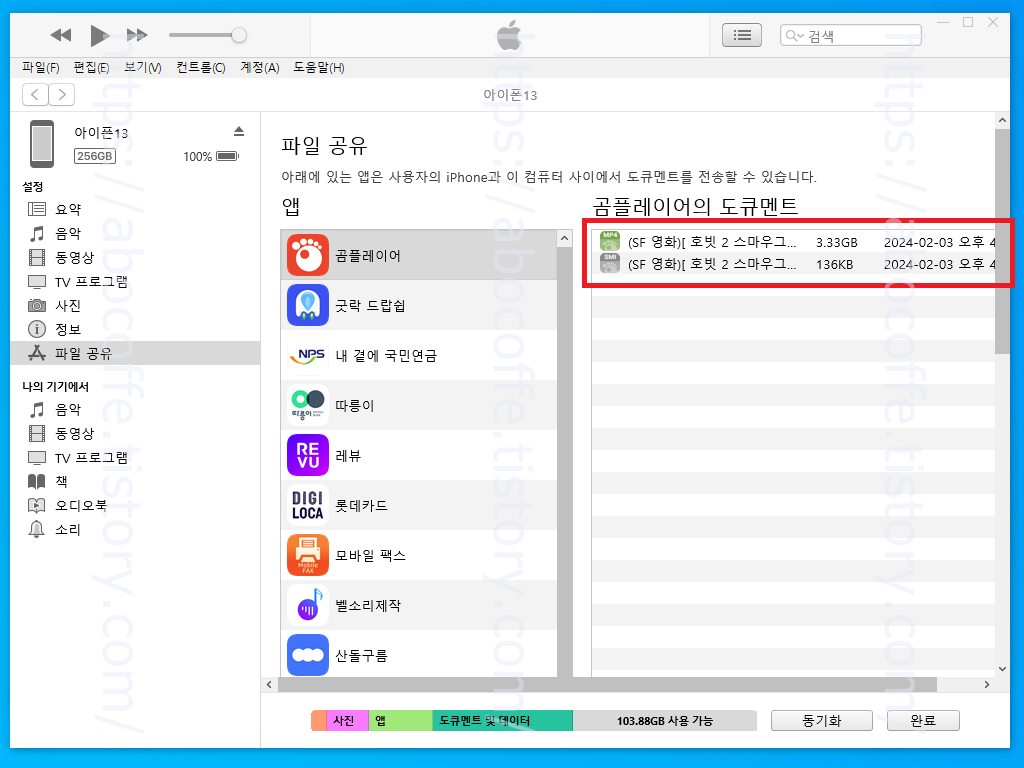Click main pane scroll down arrow

coord(1002,669)
